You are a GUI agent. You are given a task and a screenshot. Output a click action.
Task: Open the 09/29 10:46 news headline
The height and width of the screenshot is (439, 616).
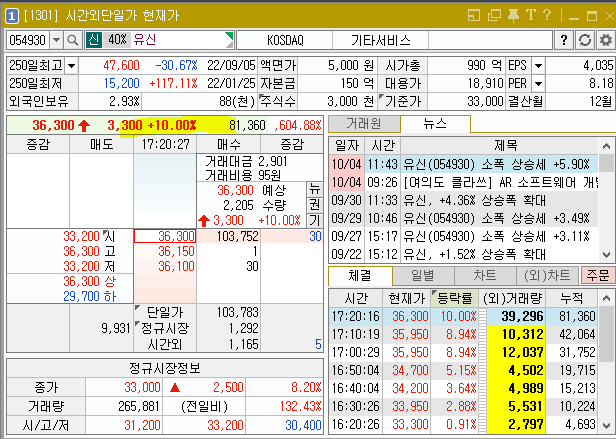point(497,218)
